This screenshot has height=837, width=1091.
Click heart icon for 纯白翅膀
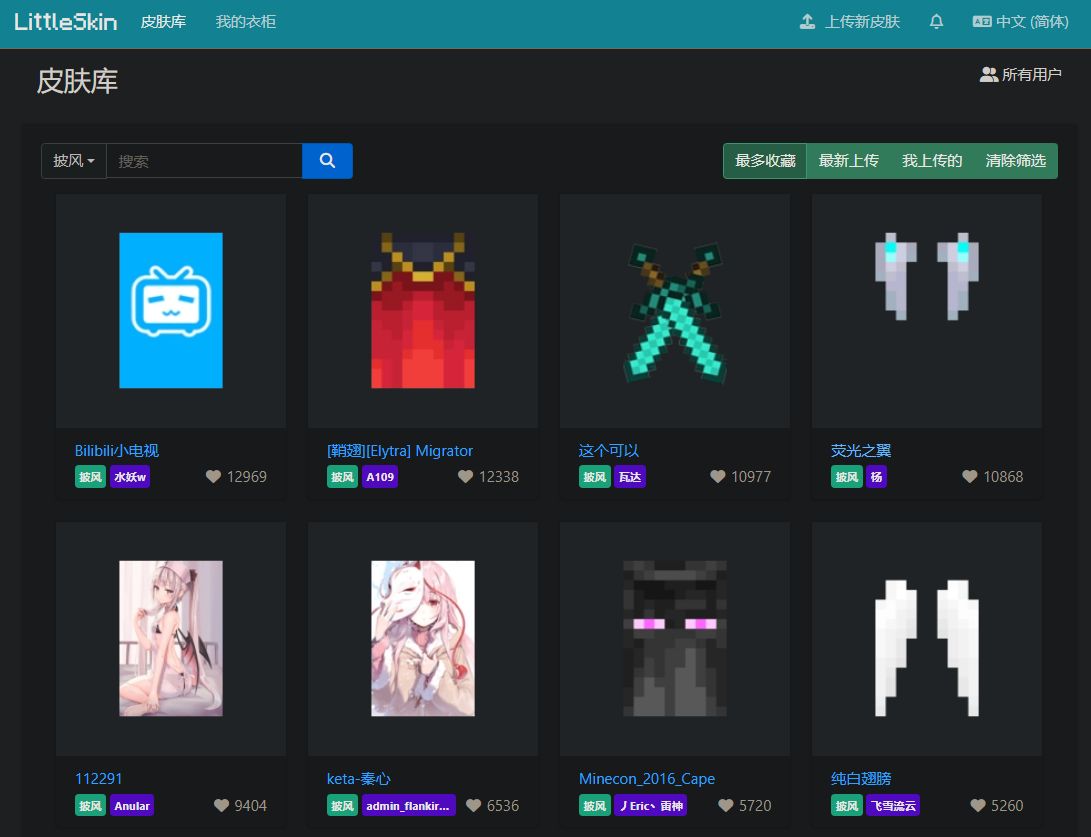(x=977, y=806)
